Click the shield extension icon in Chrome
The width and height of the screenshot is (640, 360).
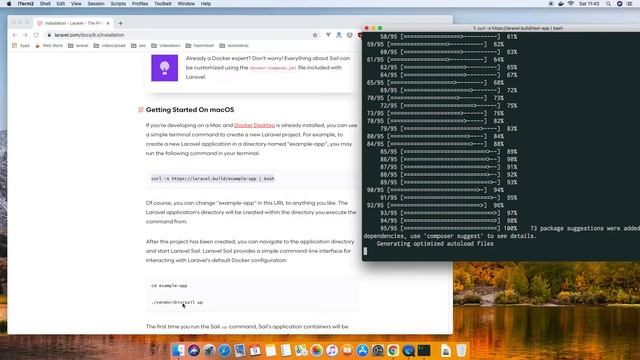click(x=350, y=35)
